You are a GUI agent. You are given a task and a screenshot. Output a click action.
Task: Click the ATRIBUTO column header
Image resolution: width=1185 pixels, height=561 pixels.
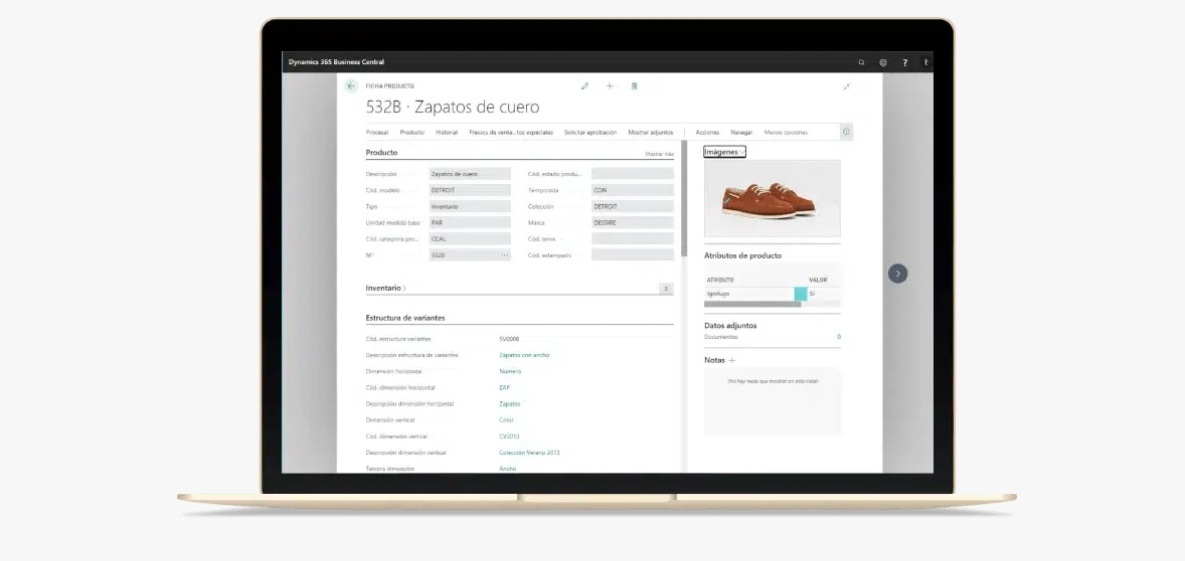pos(720,280)
